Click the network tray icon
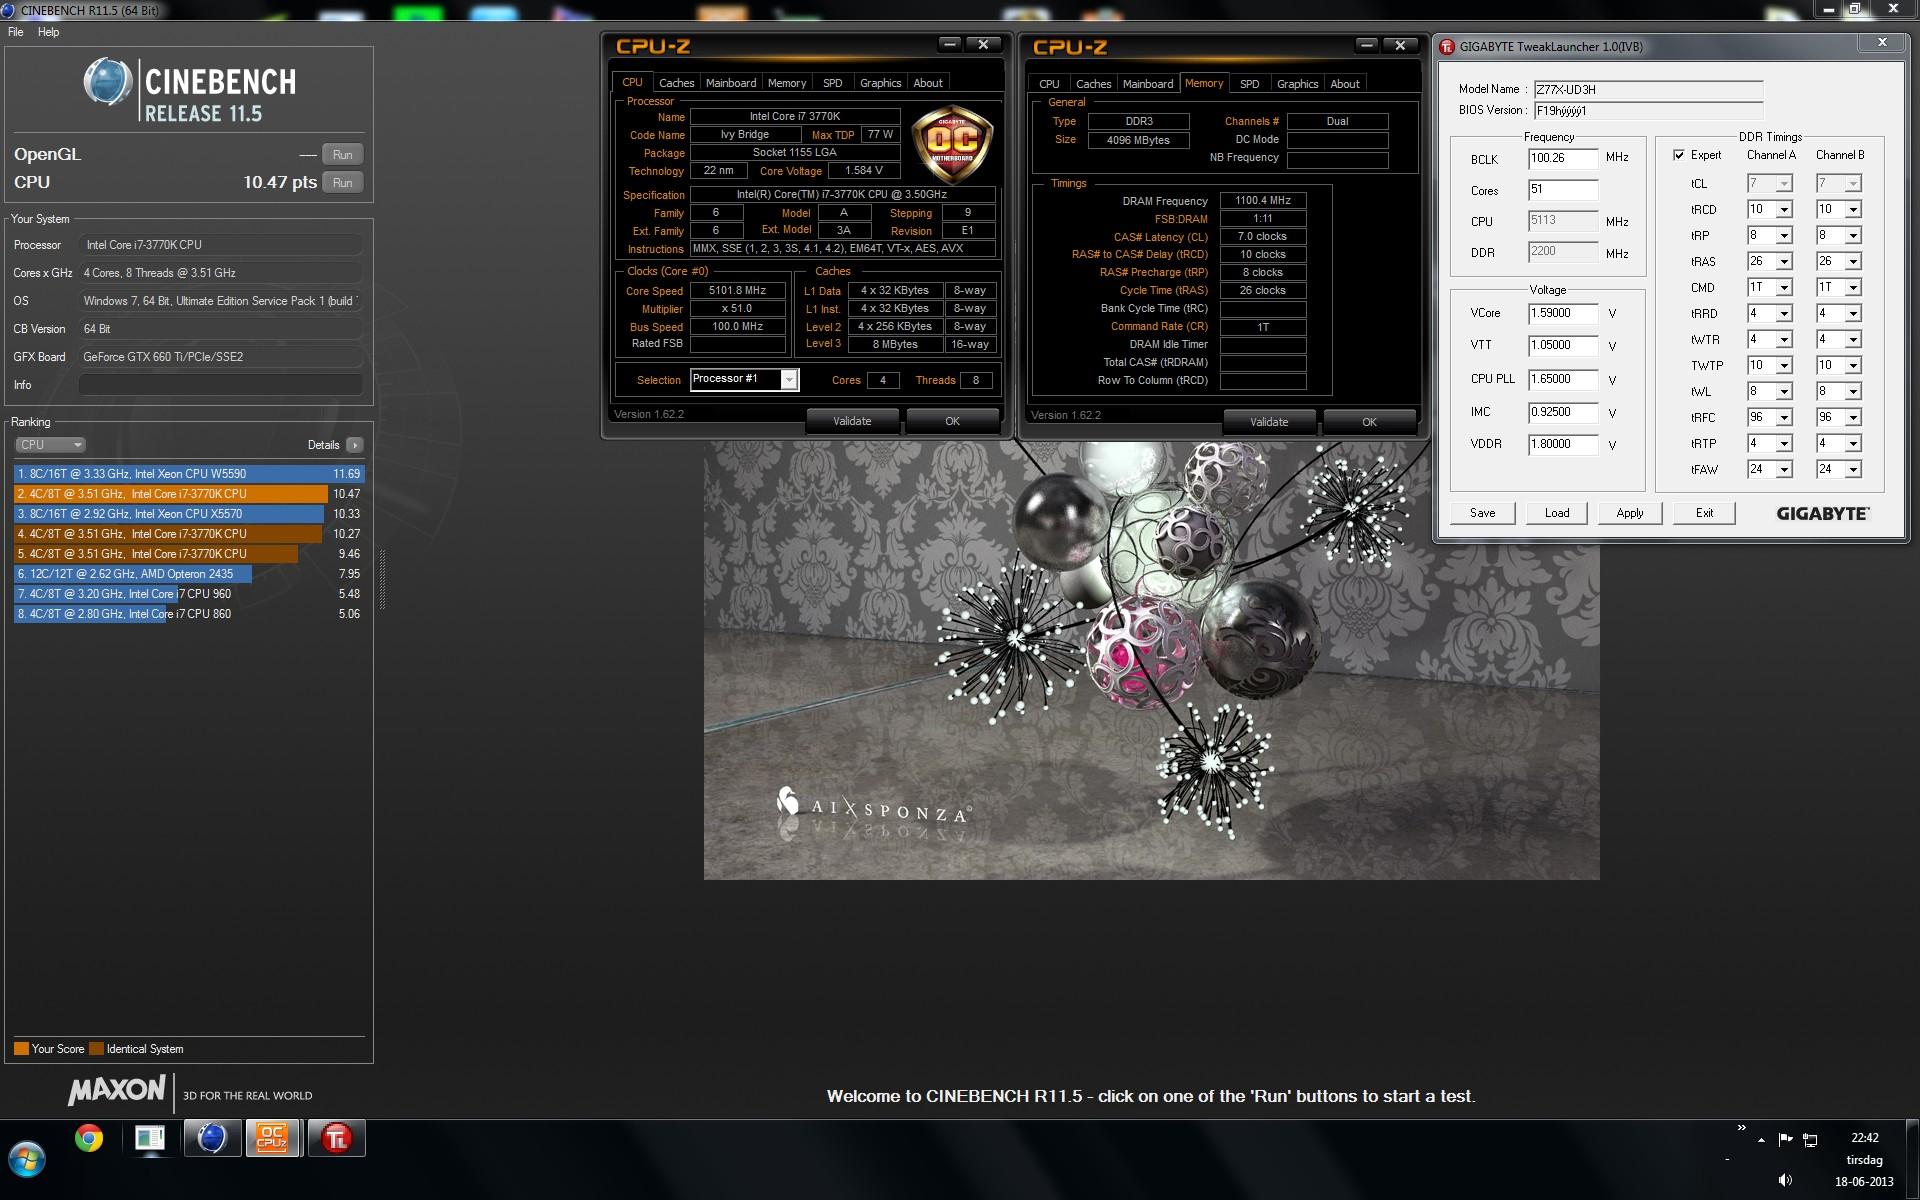The image size is (1920, 1200). point(1811,1139)
